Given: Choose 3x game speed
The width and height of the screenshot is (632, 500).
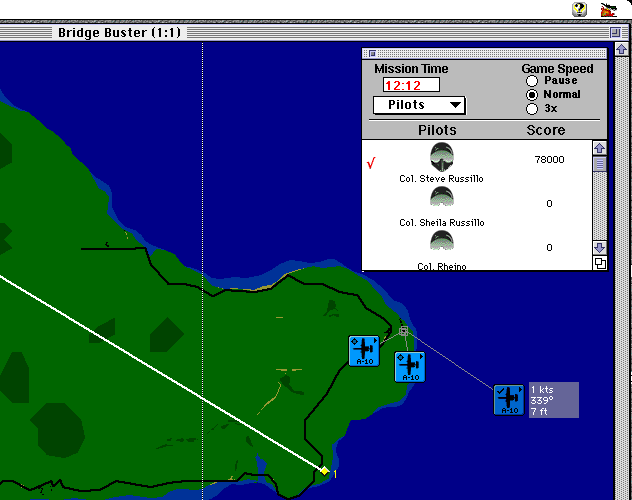Looking at the screenshot, I should 532,109.
